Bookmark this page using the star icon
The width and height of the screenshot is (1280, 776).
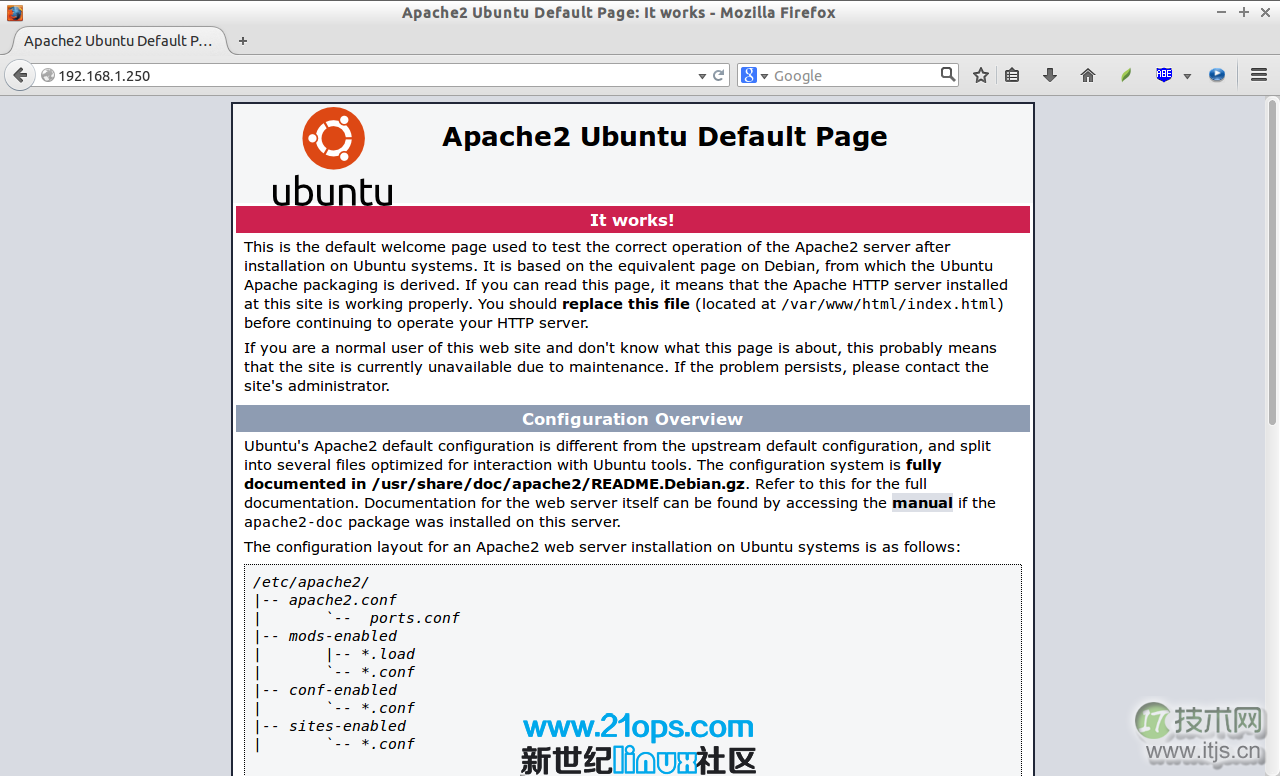[980, 75]
